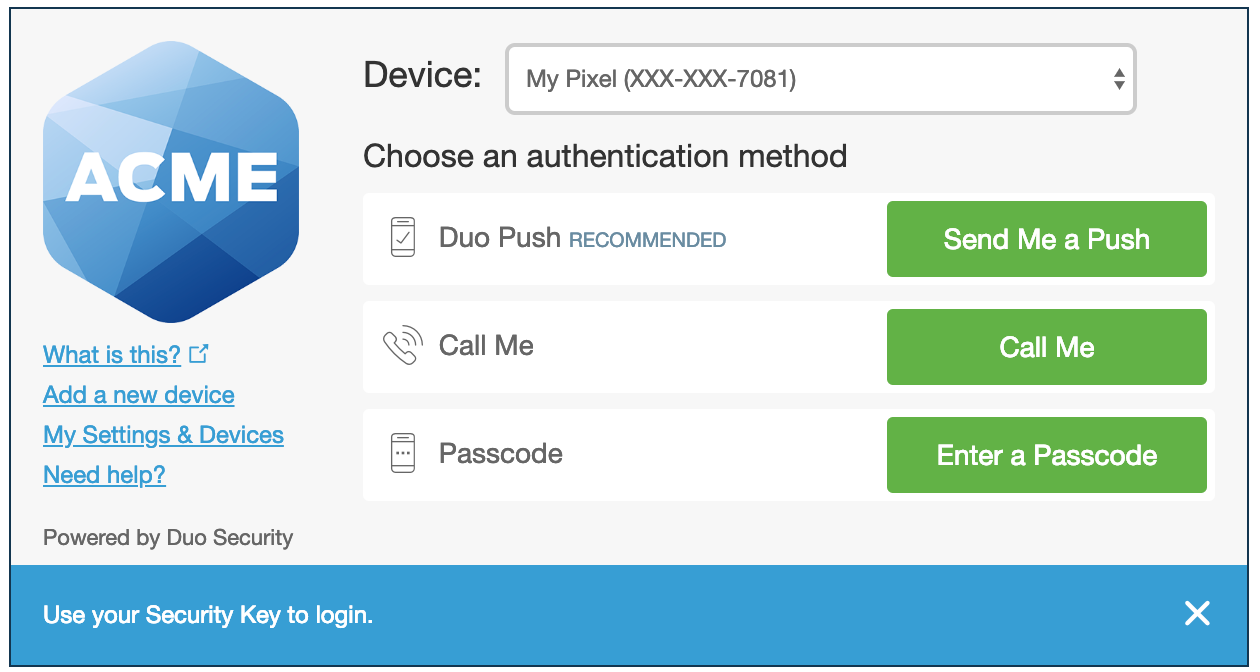Image resolution: width=1260 pixels, height=672 pixels.
Task: Click the green Call Me button
Action: pyautogui.click(x=1046, y=347)
